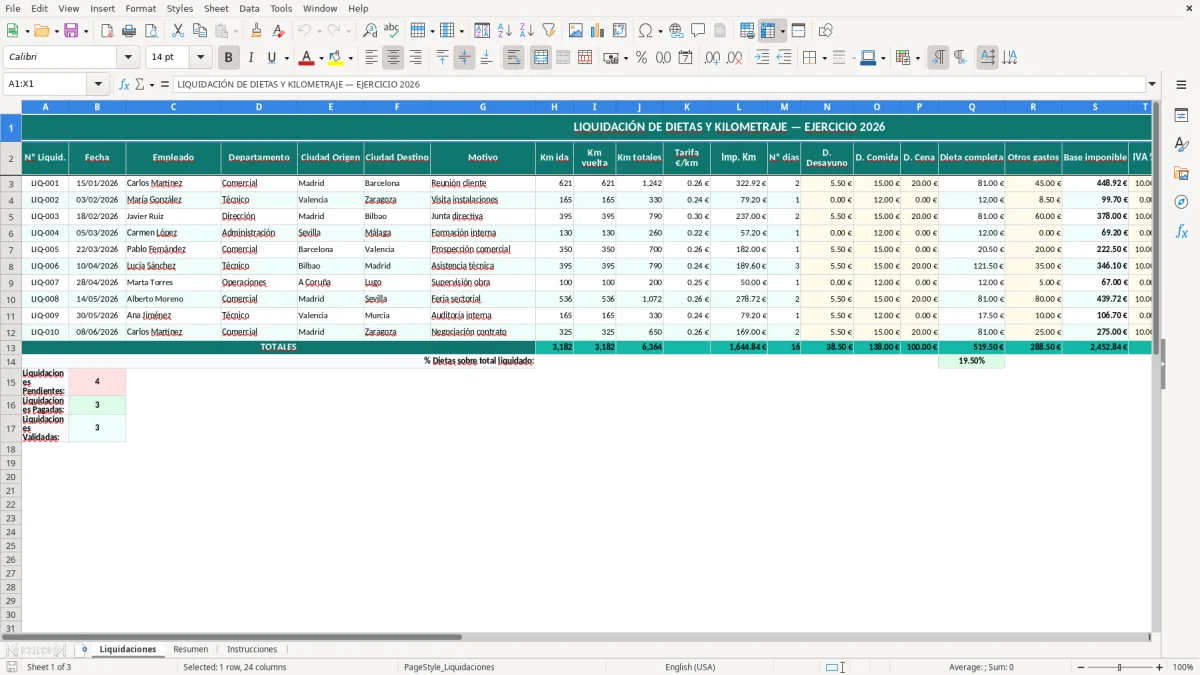Click the Print icon
Image resolution: width=1200 pixels, height=675 pixels.
click(129, 31)
